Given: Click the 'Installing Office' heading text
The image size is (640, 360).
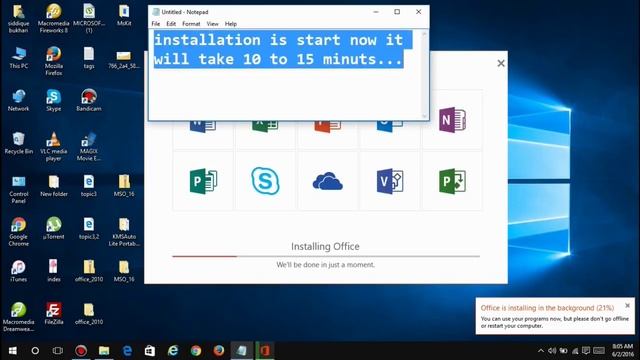Looking at the screenshot, I should (325, 247).
